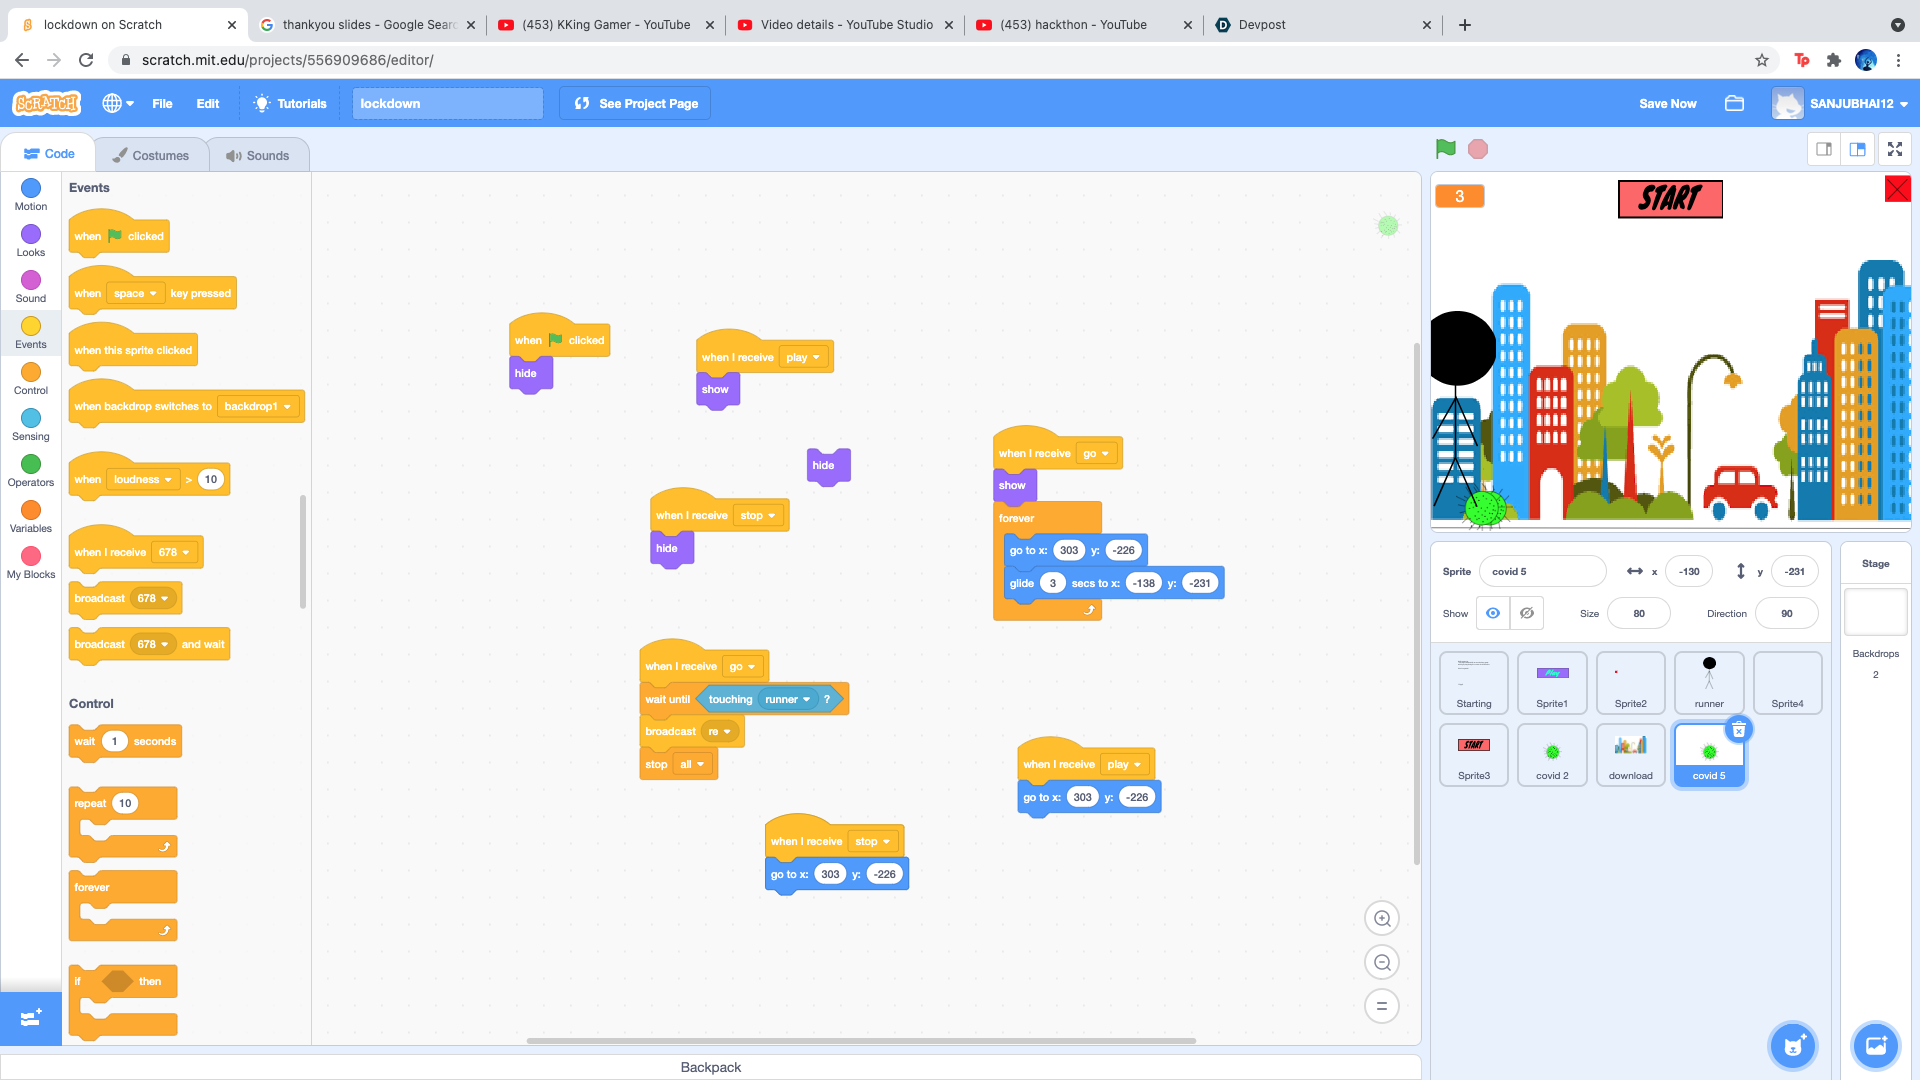This screenshot has width=1920, height=1080.
Task: Delete the covid 5 sprite
Action: pos(1739,730)
